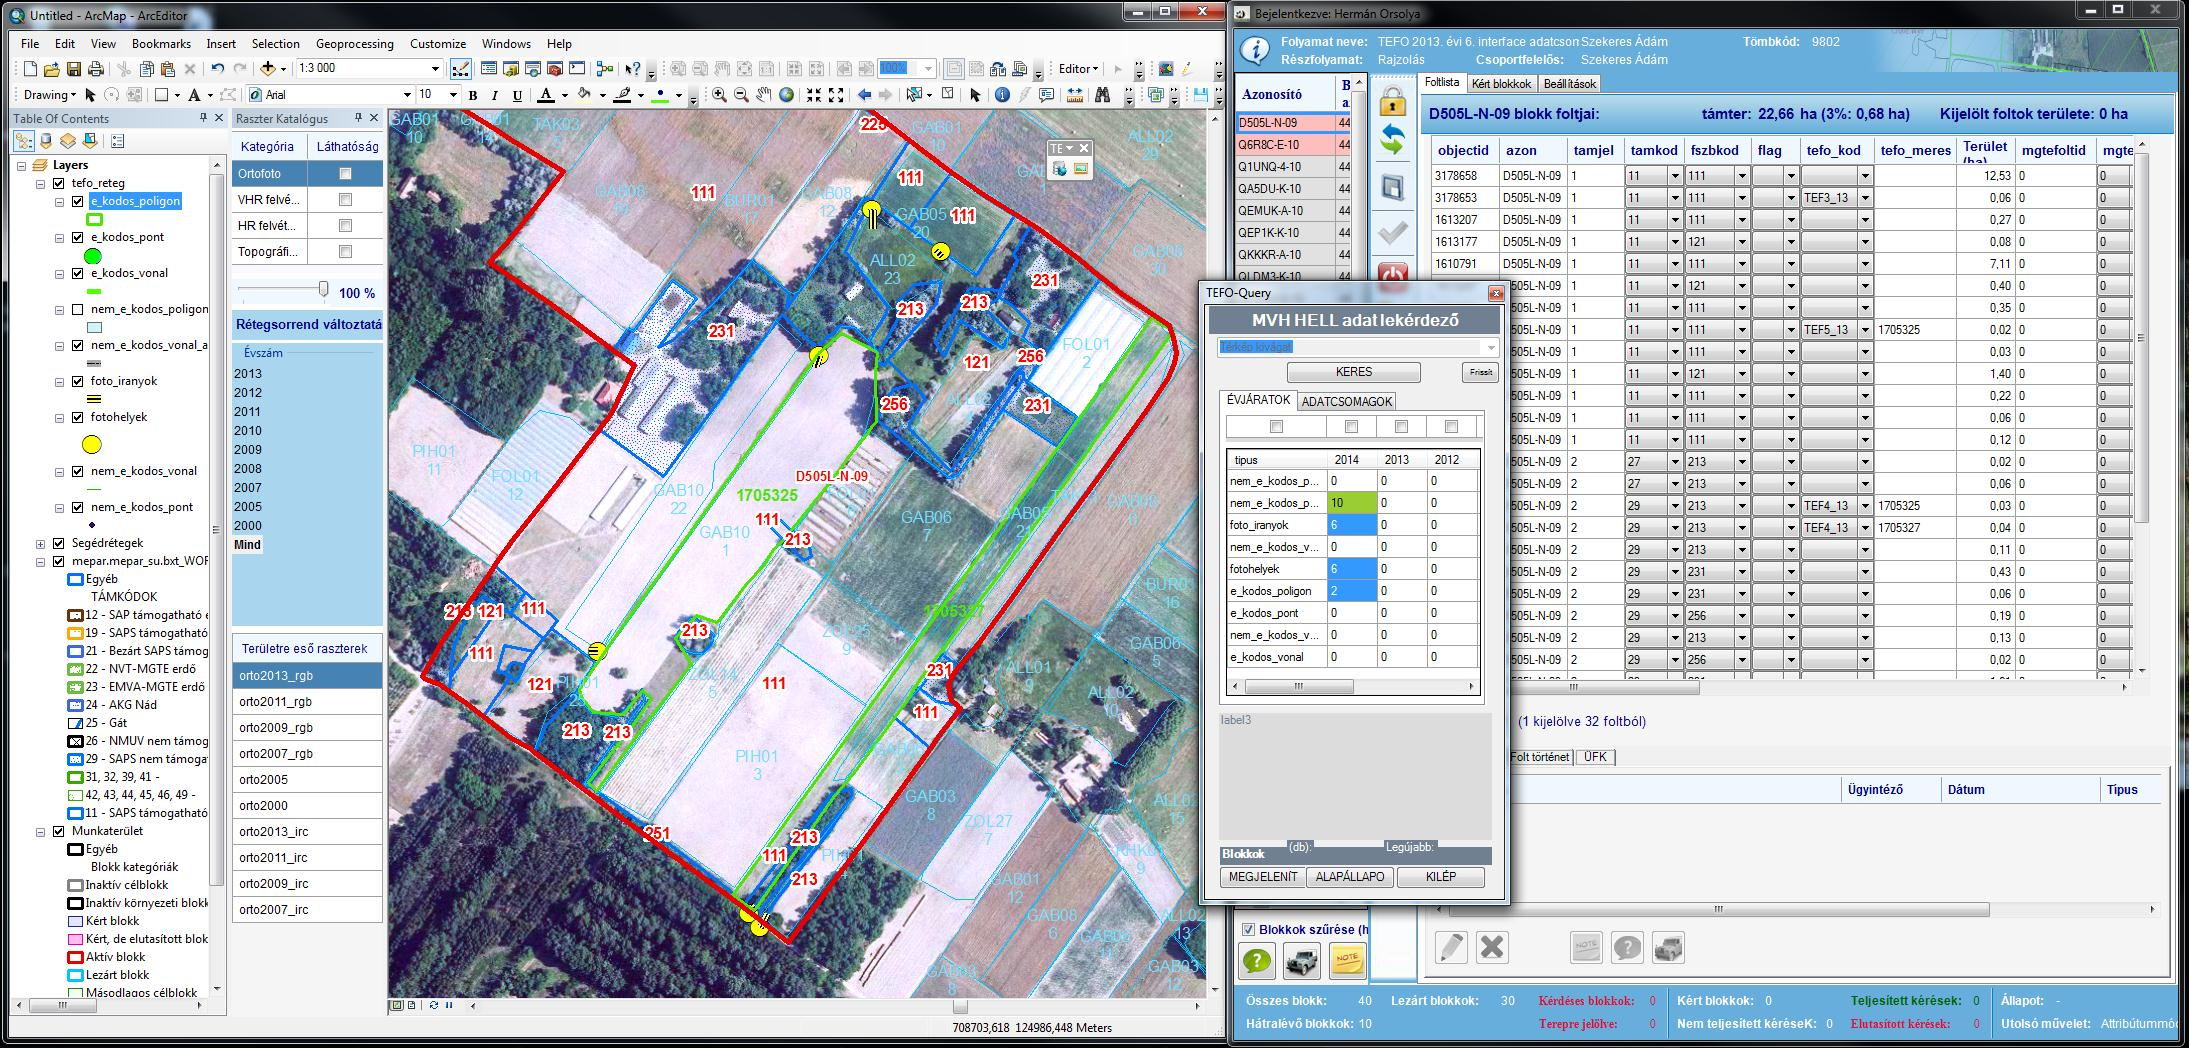Open the Editor dropdown menu

[x=1078, y=69]
